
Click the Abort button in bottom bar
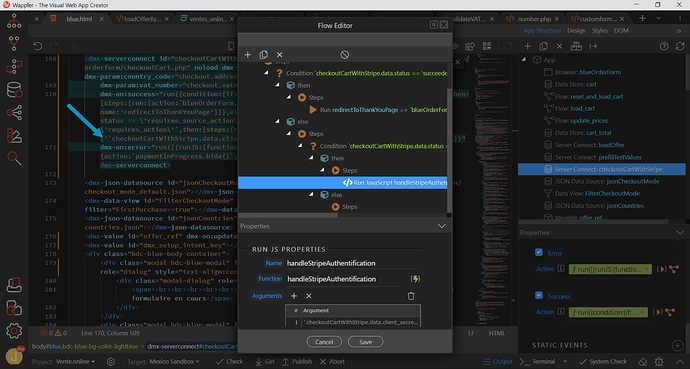[x=332, y=362]
